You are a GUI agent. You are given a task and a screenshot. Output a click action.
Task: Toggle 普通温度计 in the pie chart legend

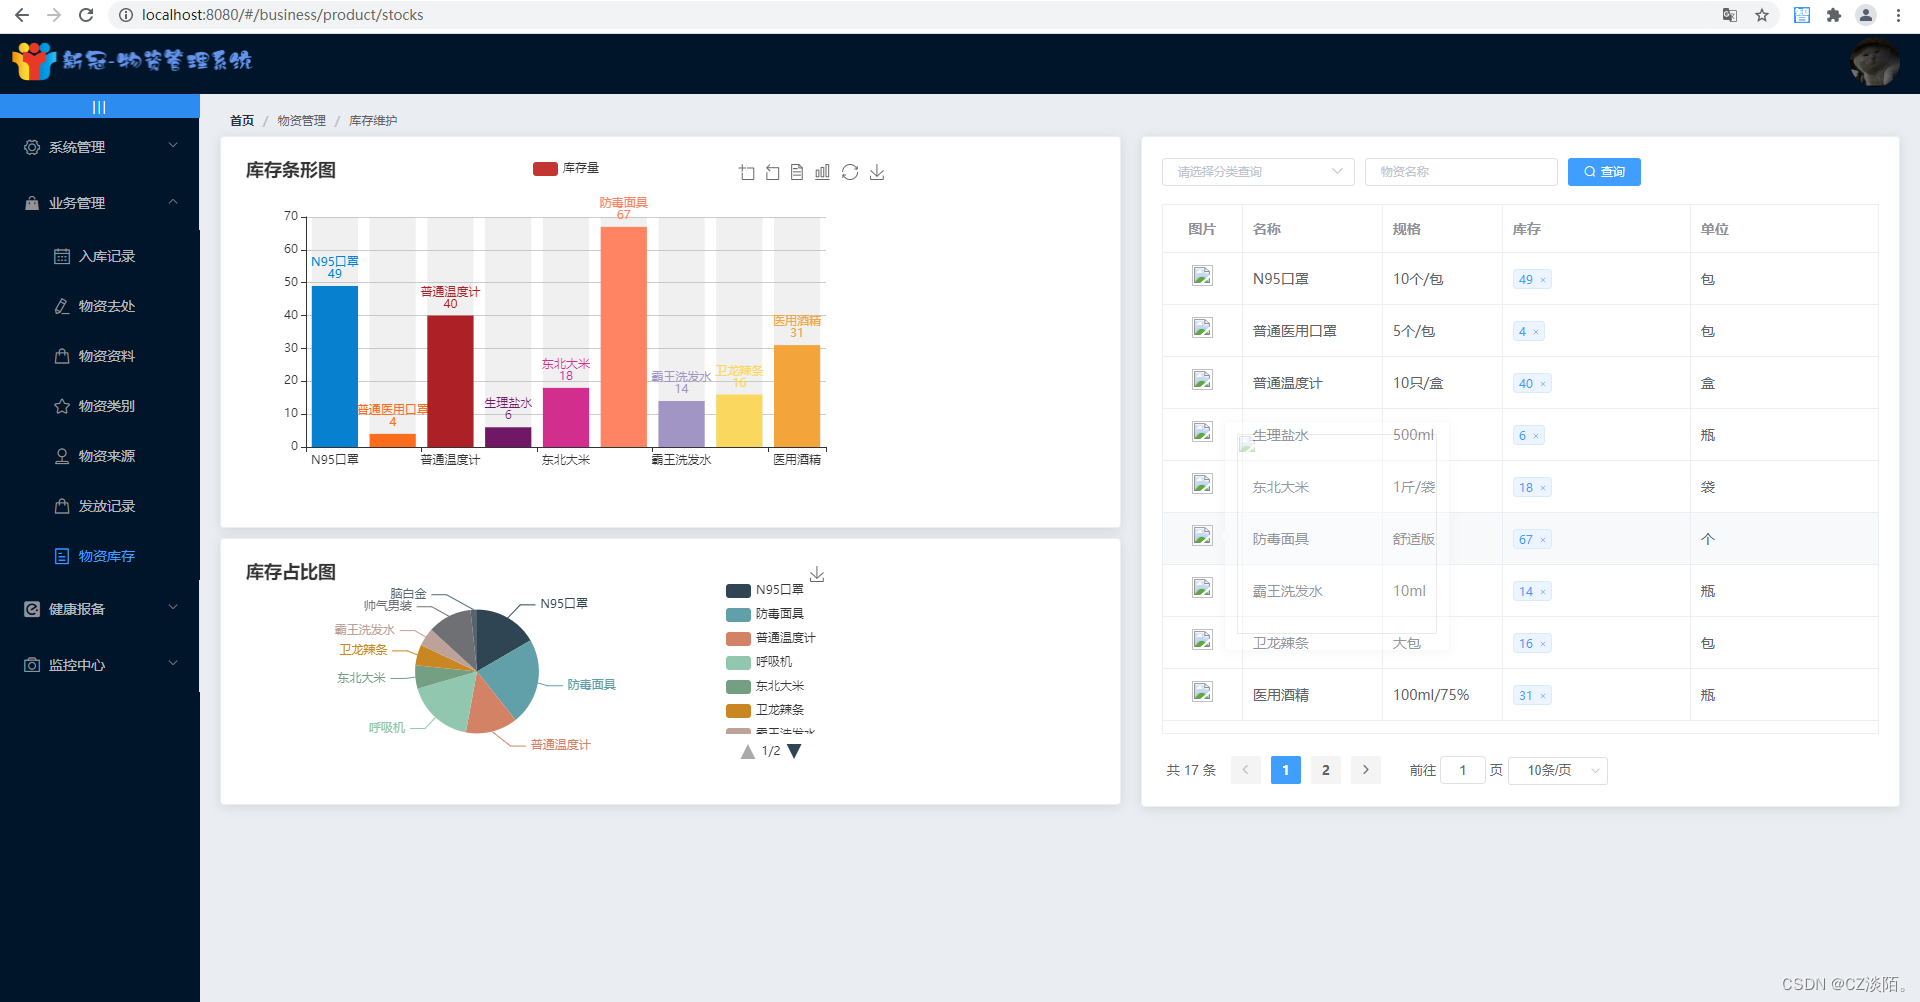[771, 638]
